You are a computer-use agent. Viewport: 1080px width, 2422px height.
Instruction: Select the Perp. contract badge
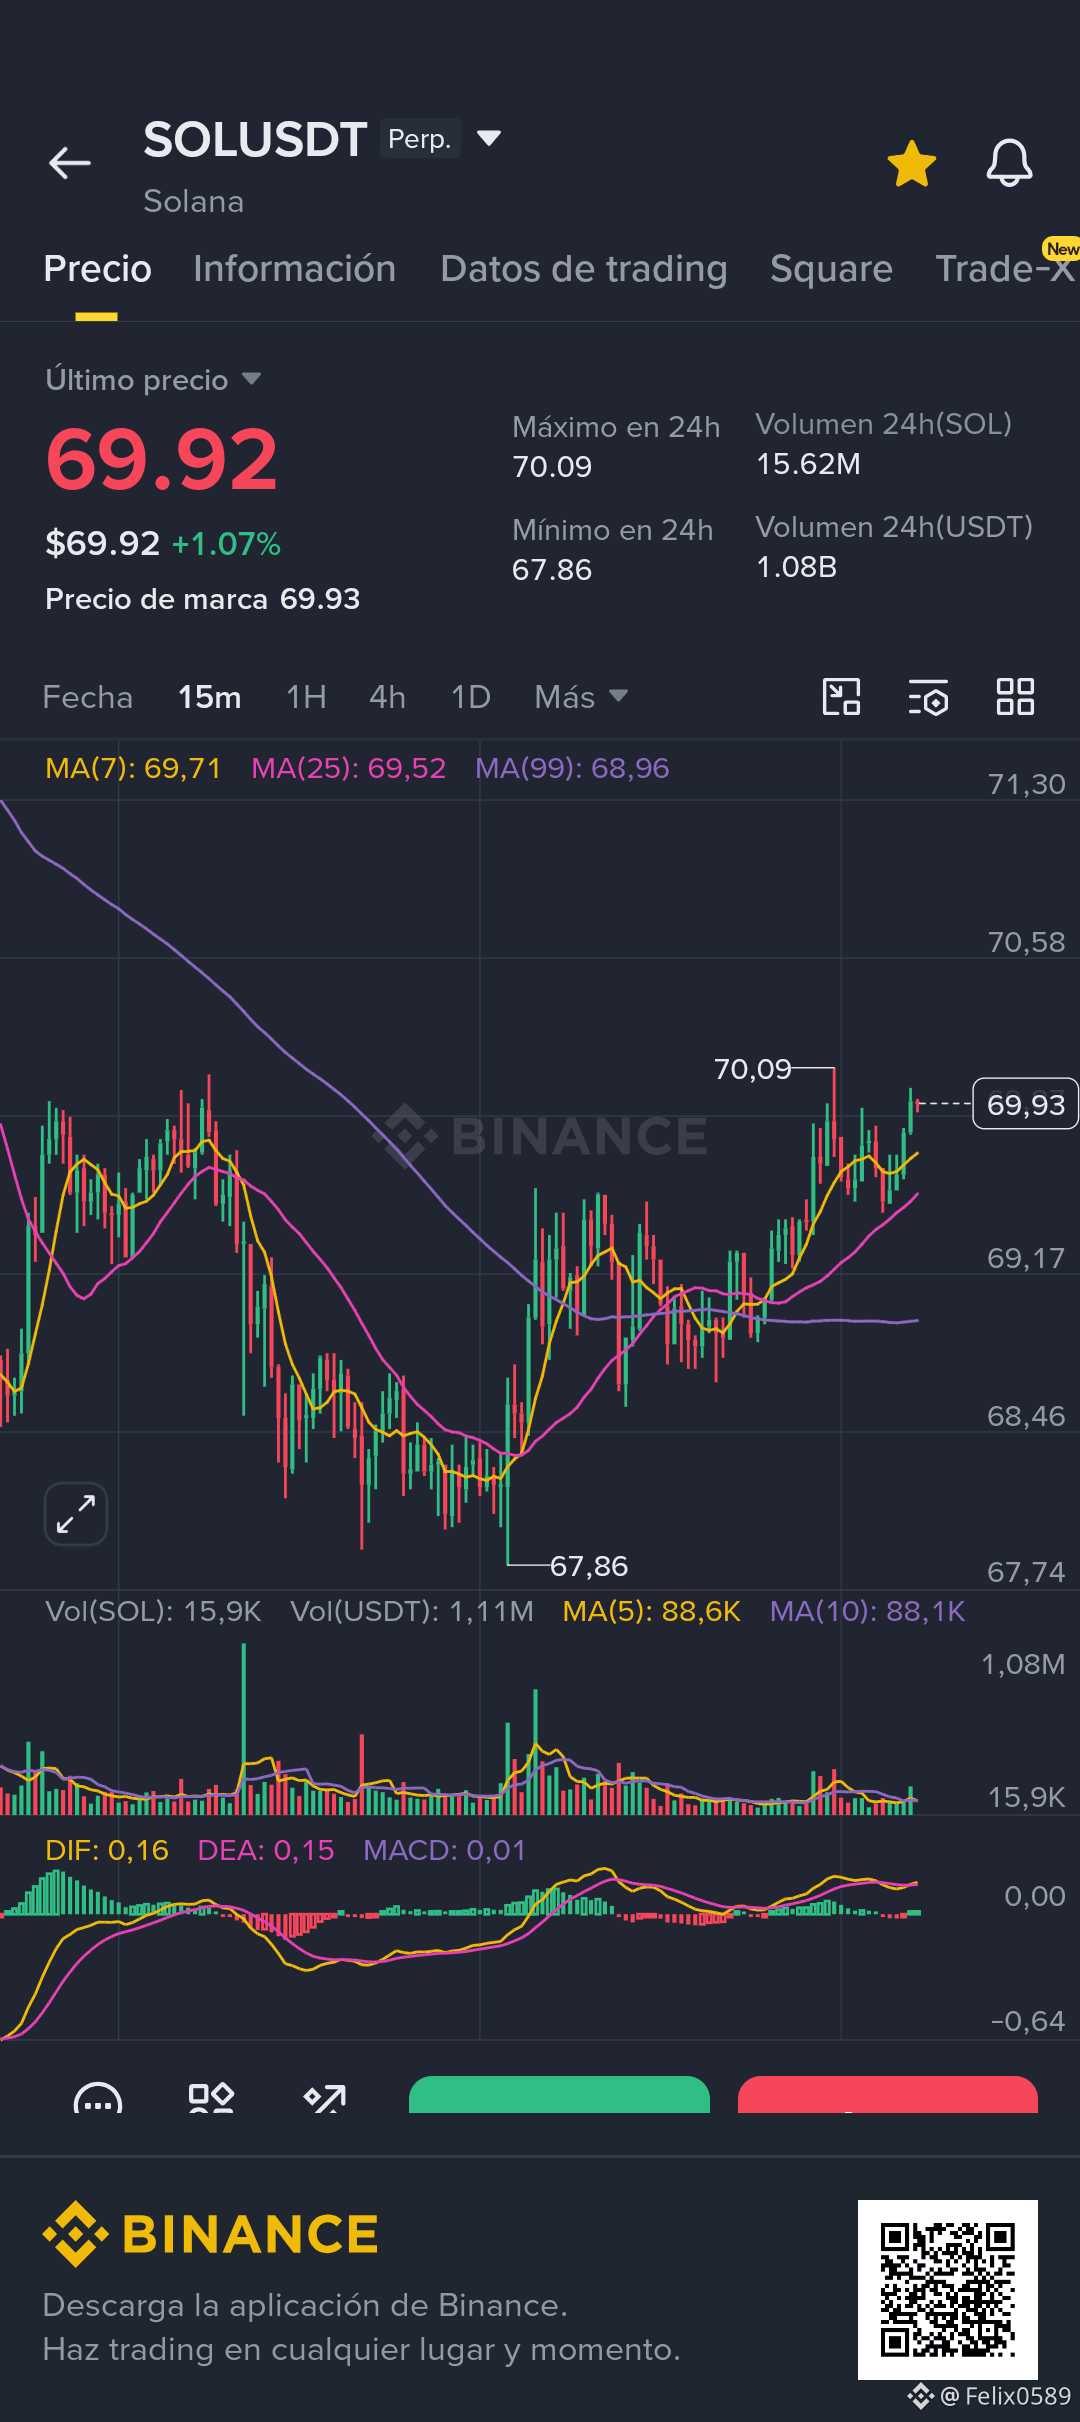(419, 138)
